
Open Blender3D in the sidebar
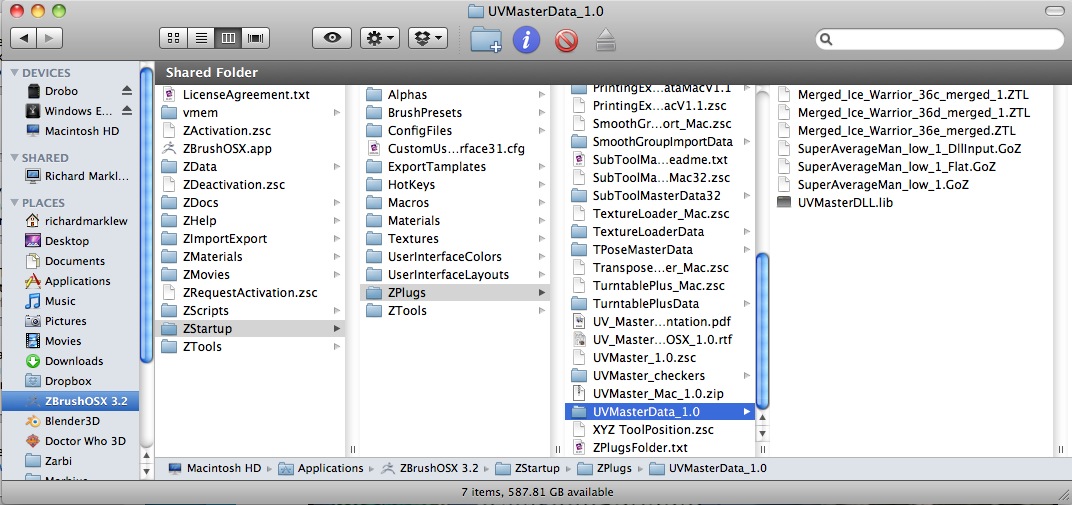[70, 421]
